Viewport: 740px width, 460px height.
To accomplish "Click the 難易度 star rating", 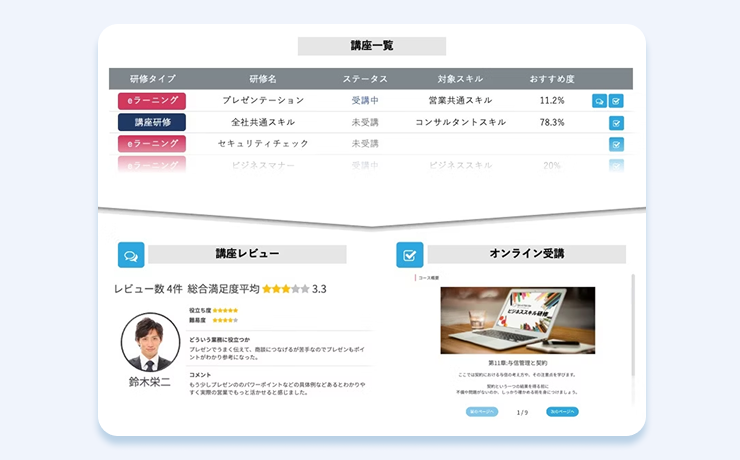I will (225, 320).
